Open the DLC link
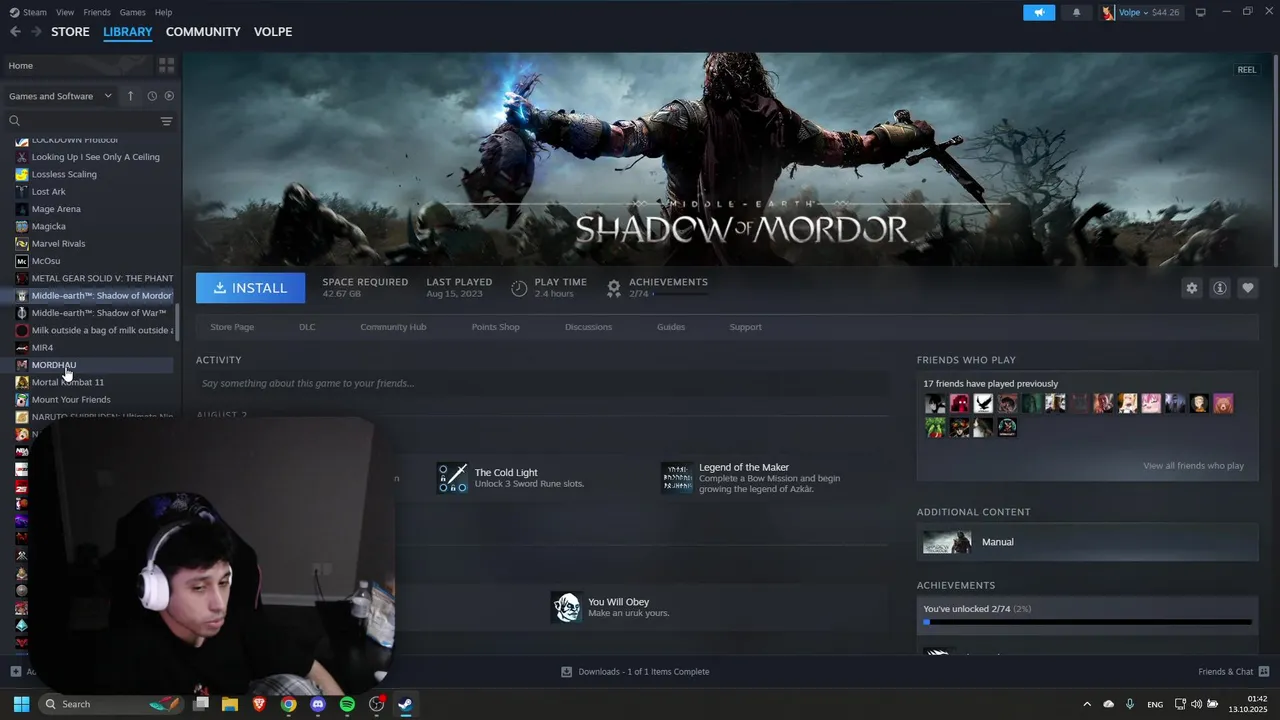1280x720 pixels. (307, 327)
